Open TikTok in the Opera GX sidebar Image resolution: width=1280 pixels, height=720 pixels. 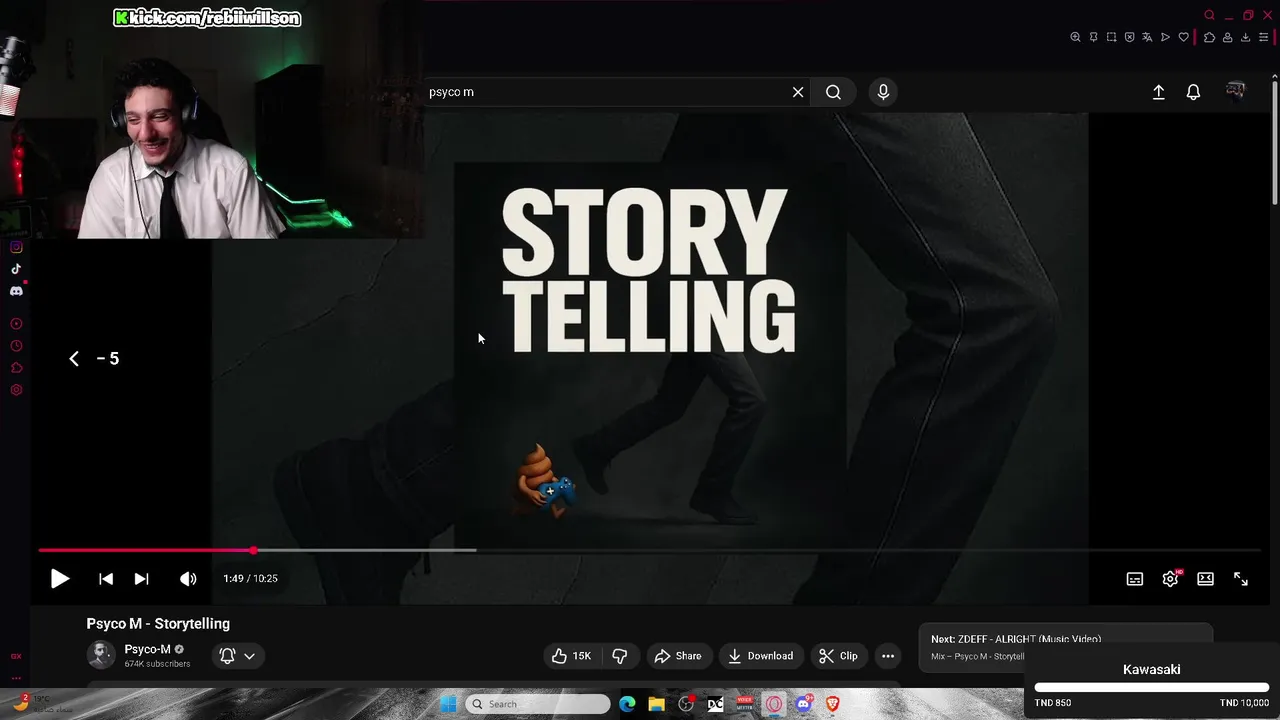16,269
